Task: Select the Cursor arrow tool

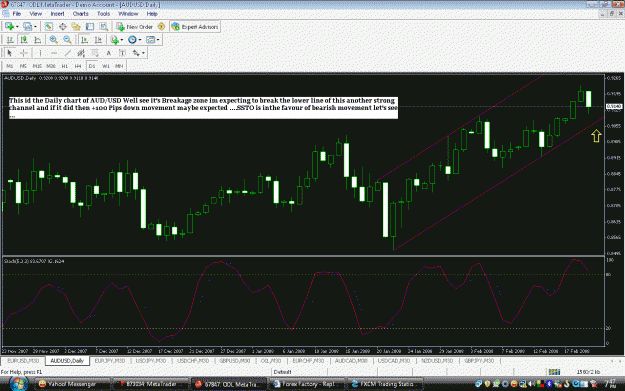Action: 10,53
